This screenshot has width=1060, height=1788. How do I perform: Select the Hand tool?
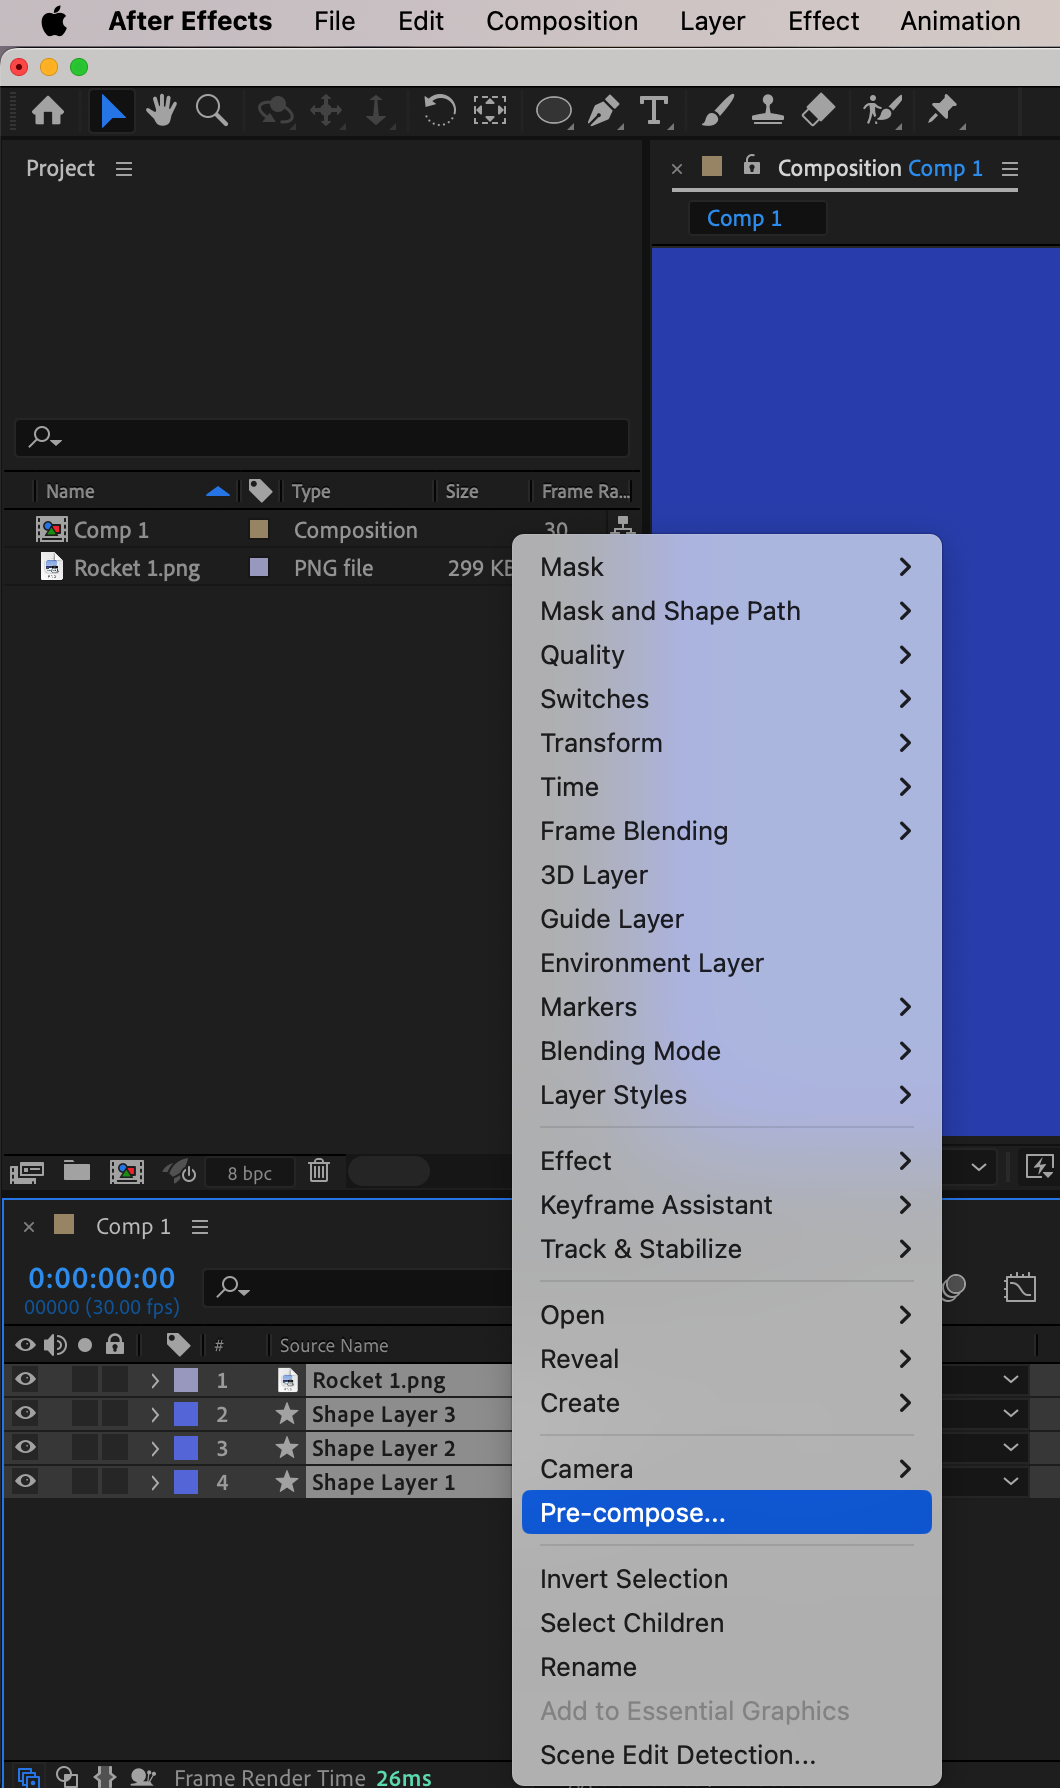tap(161, 111)
